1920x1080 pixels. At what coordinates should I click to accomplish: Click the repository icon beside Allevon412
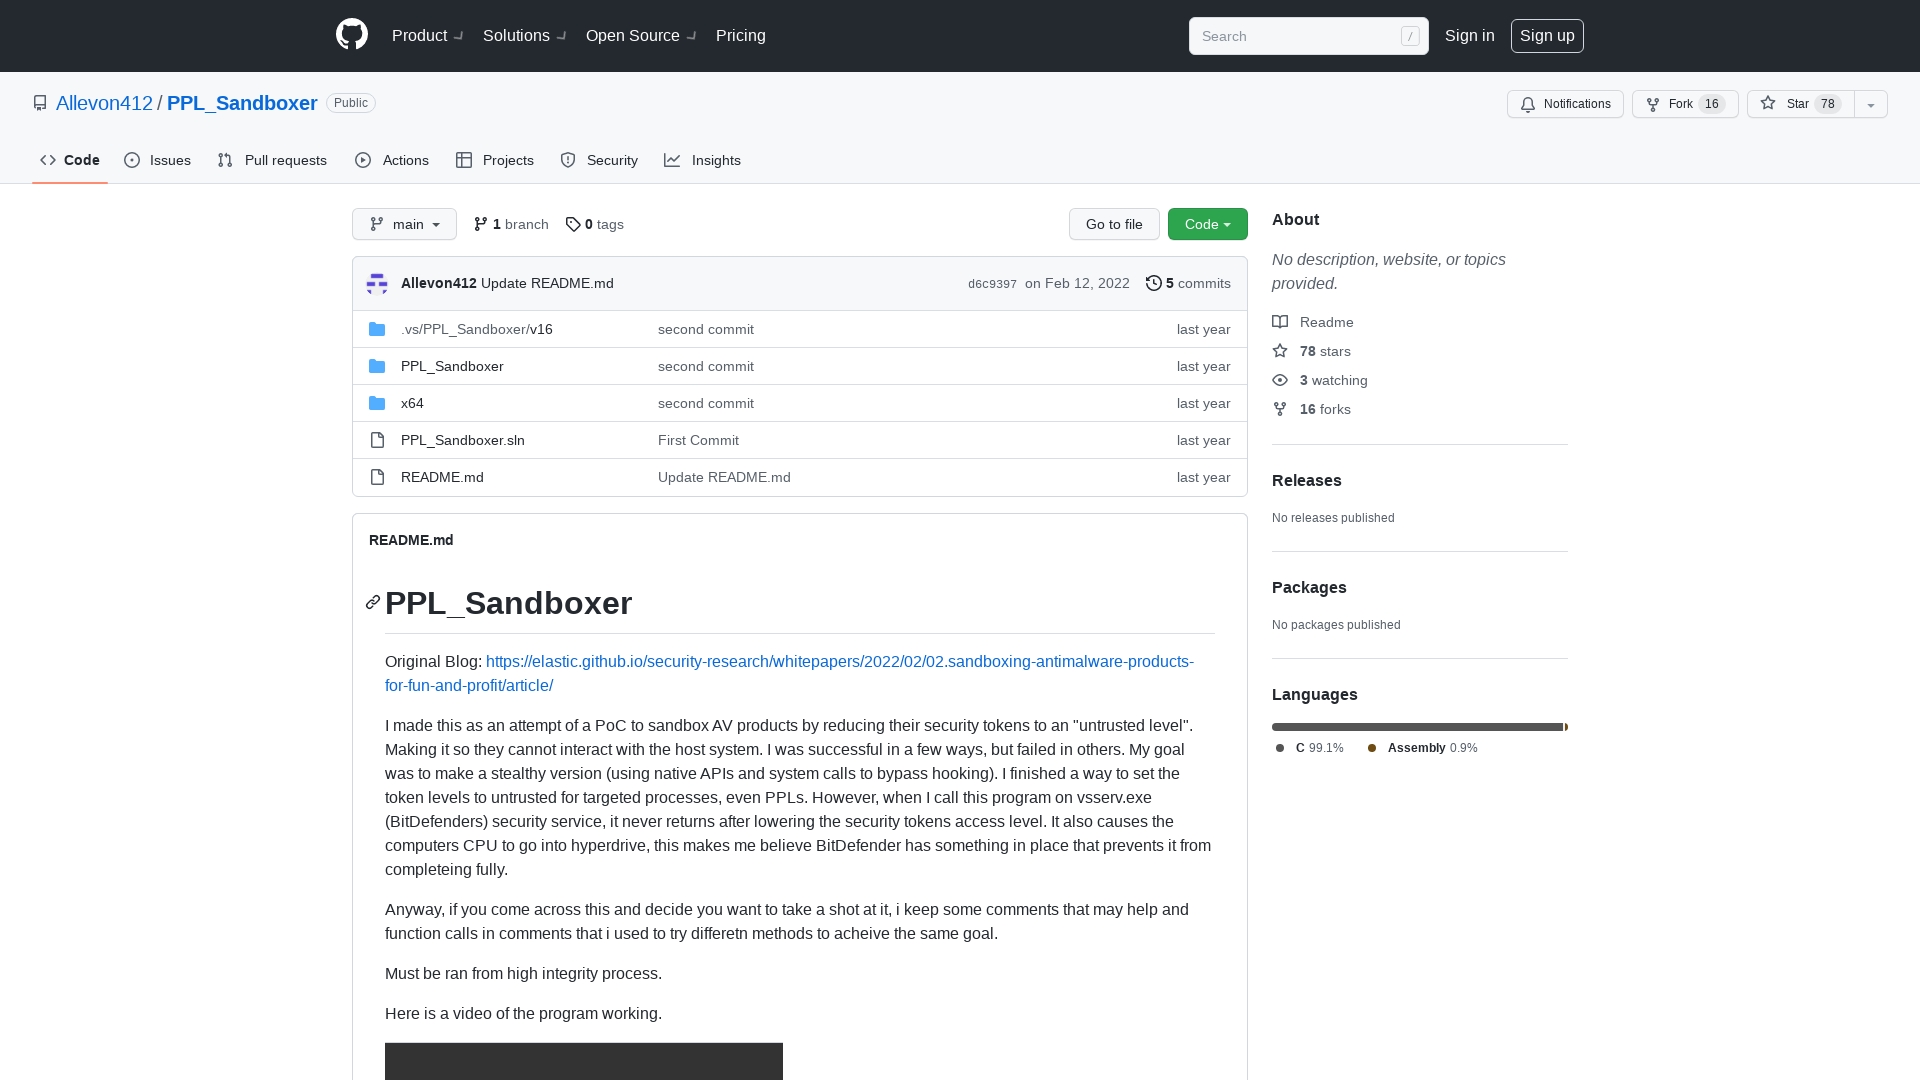coord(40,103)
